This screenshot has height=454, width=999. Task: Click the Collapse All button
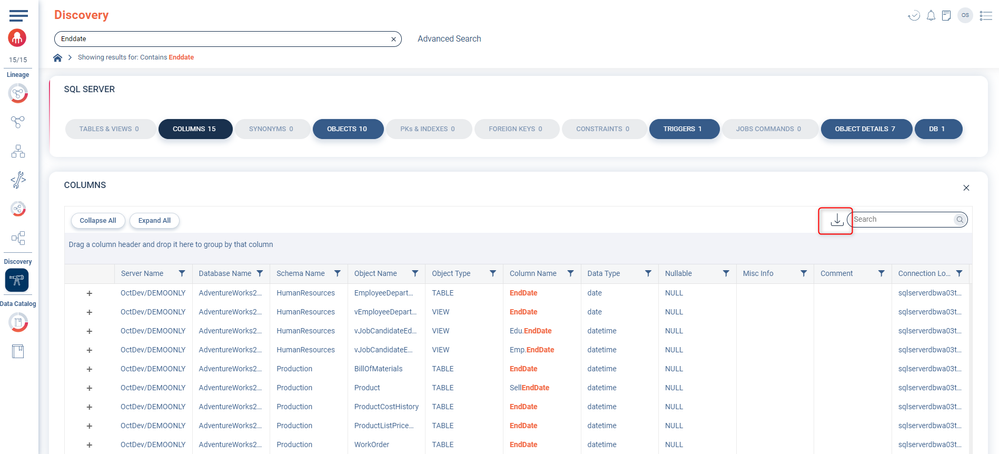(98, 221)
